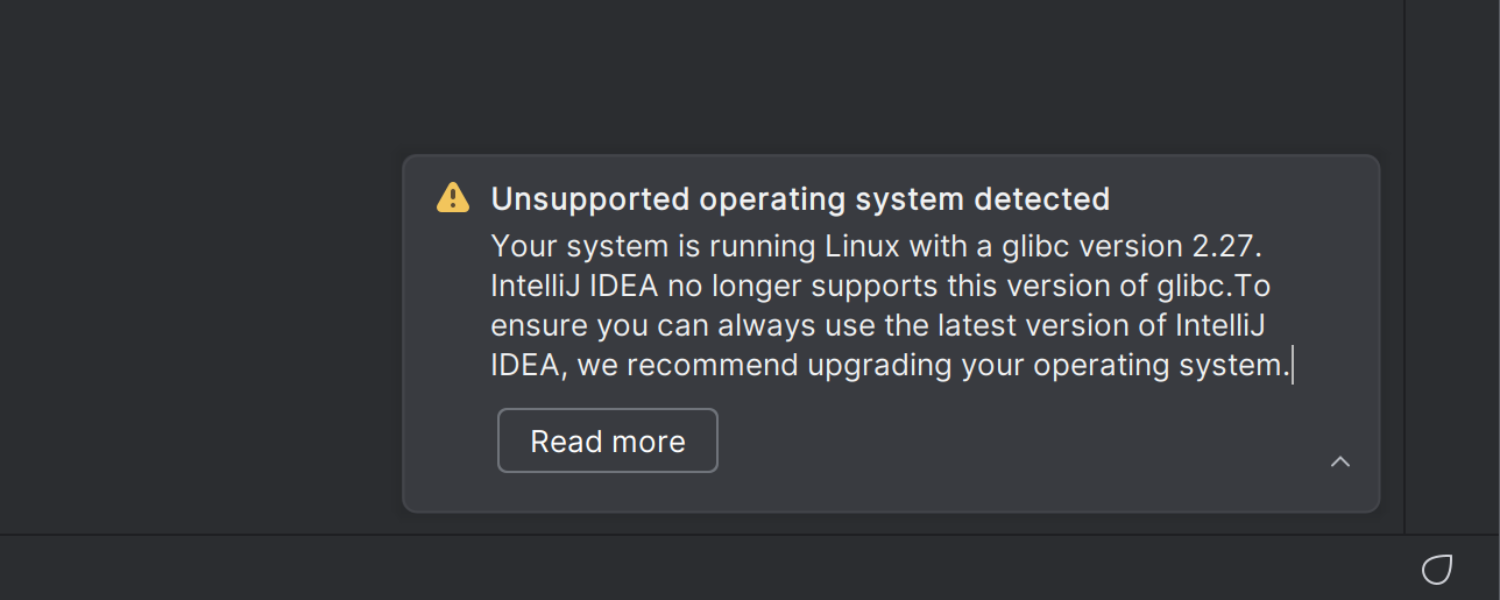Click empty editor area left of notification
This screenshot has width=1500, height=600.
coord(200,330)
